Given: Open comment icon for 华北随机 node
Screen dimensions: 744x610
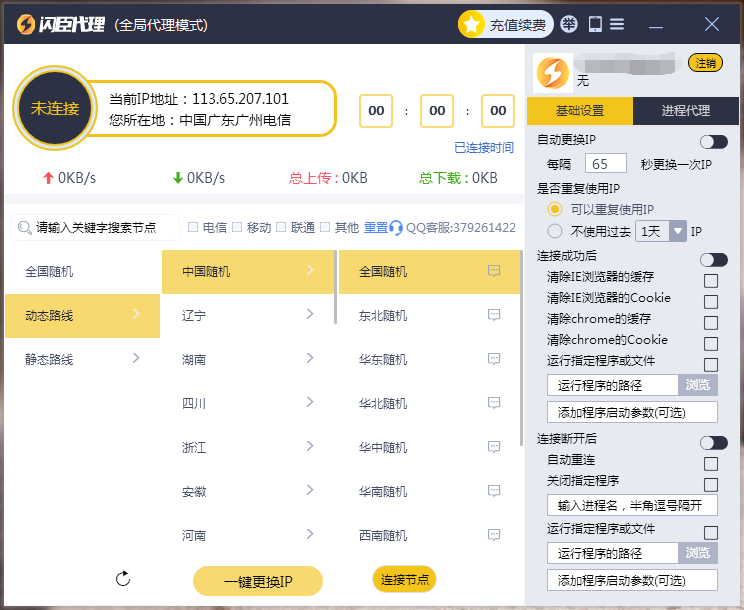Looking at the screenshot, I should click(x=494, y=403).
